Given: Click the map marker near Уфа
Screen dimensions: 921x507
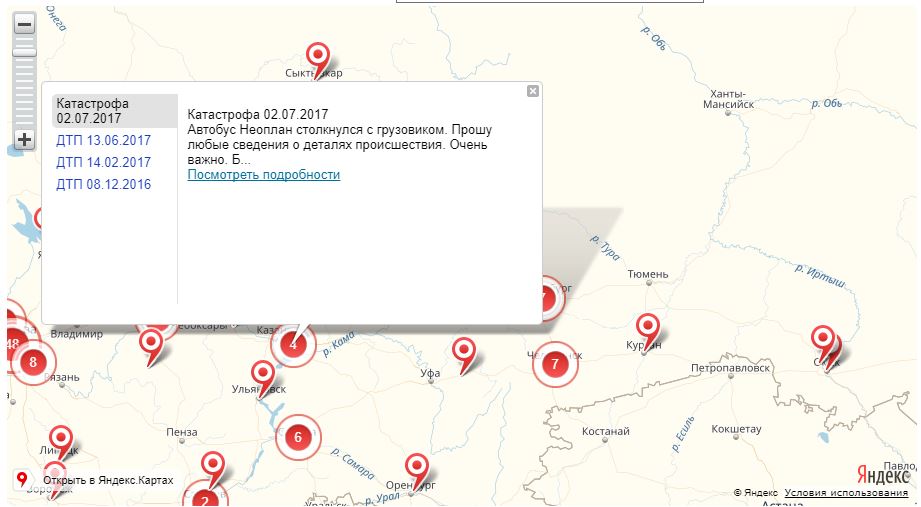Looking at the screenshot, I should pyautogui.click(x=463, y=350).
